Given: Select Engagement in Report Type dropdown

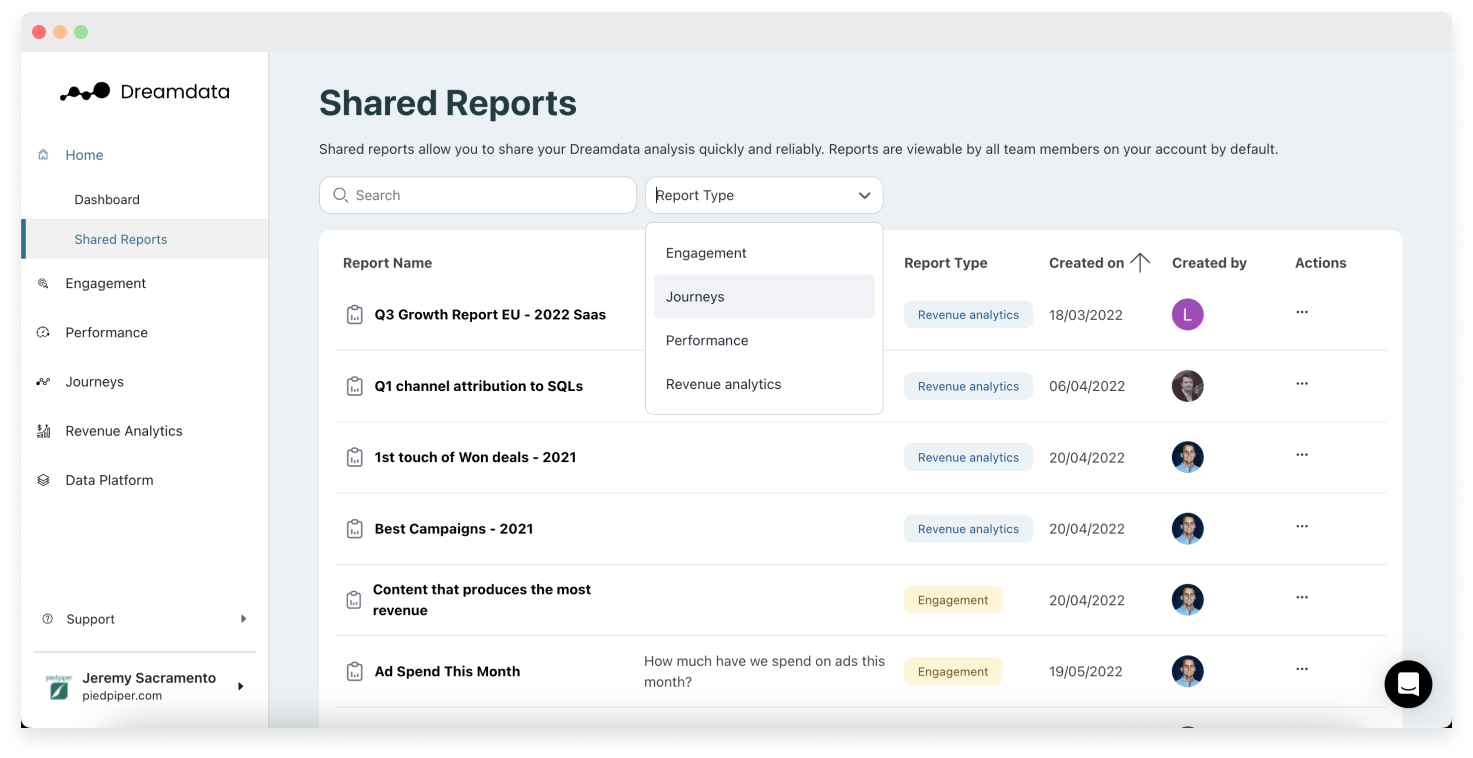Looking at the screenshot, I should tap(764, 253).
